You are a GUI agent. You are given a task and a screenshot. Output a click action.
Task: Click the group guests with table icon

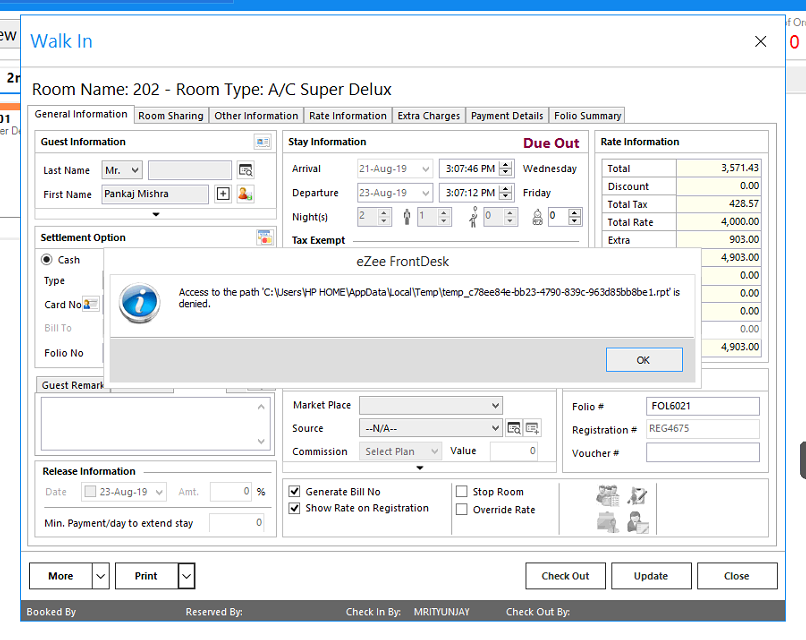click(x=608, y=495)
